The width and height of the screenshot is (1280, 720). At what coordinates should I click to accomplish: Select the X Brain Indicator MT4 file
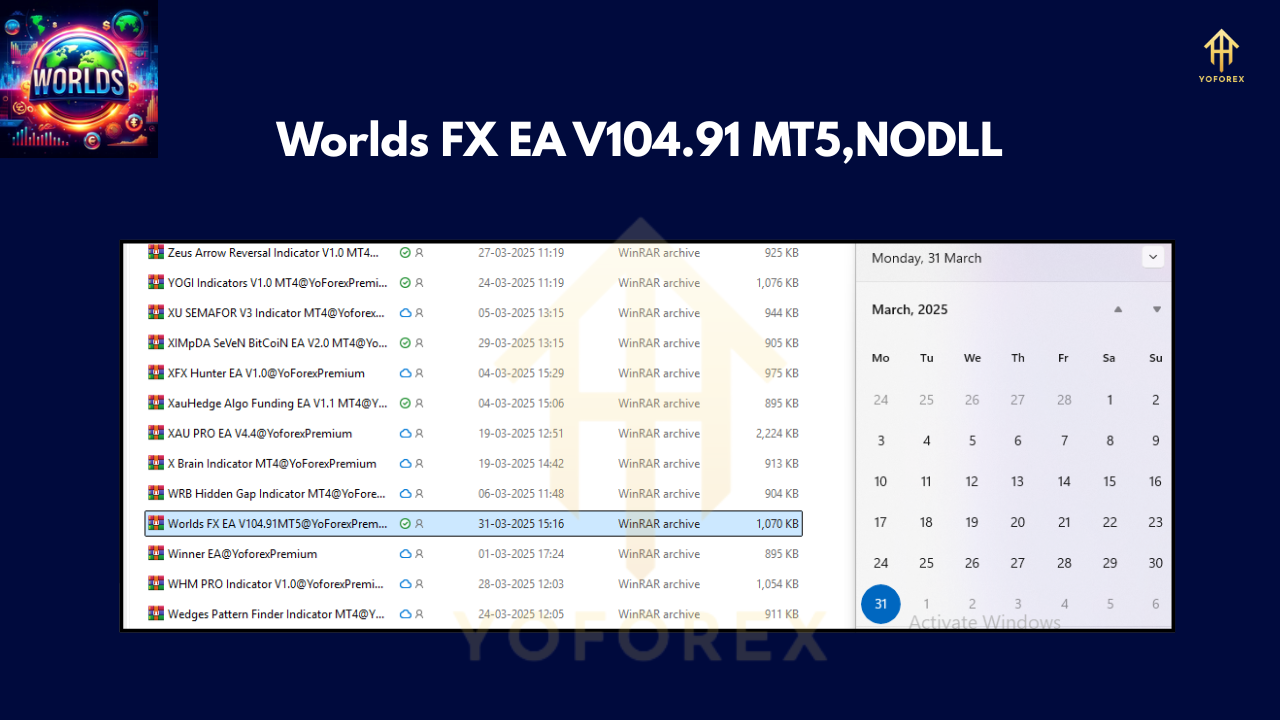tap(271, 463)
